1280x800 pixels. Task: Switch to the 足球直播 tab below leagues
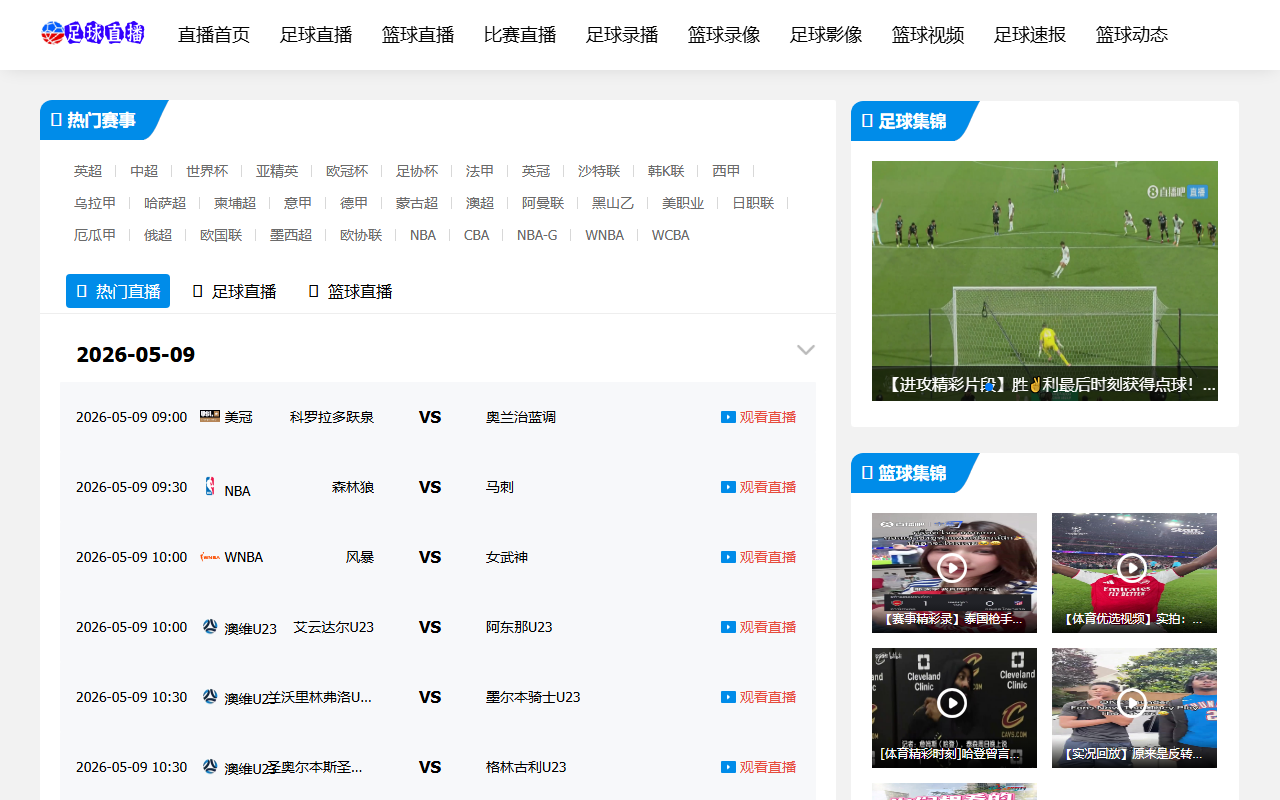(234, 291)
